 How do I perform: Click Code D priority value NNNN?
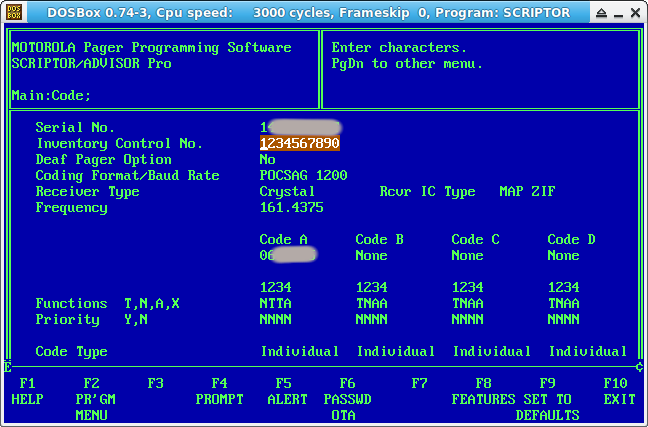563,320
